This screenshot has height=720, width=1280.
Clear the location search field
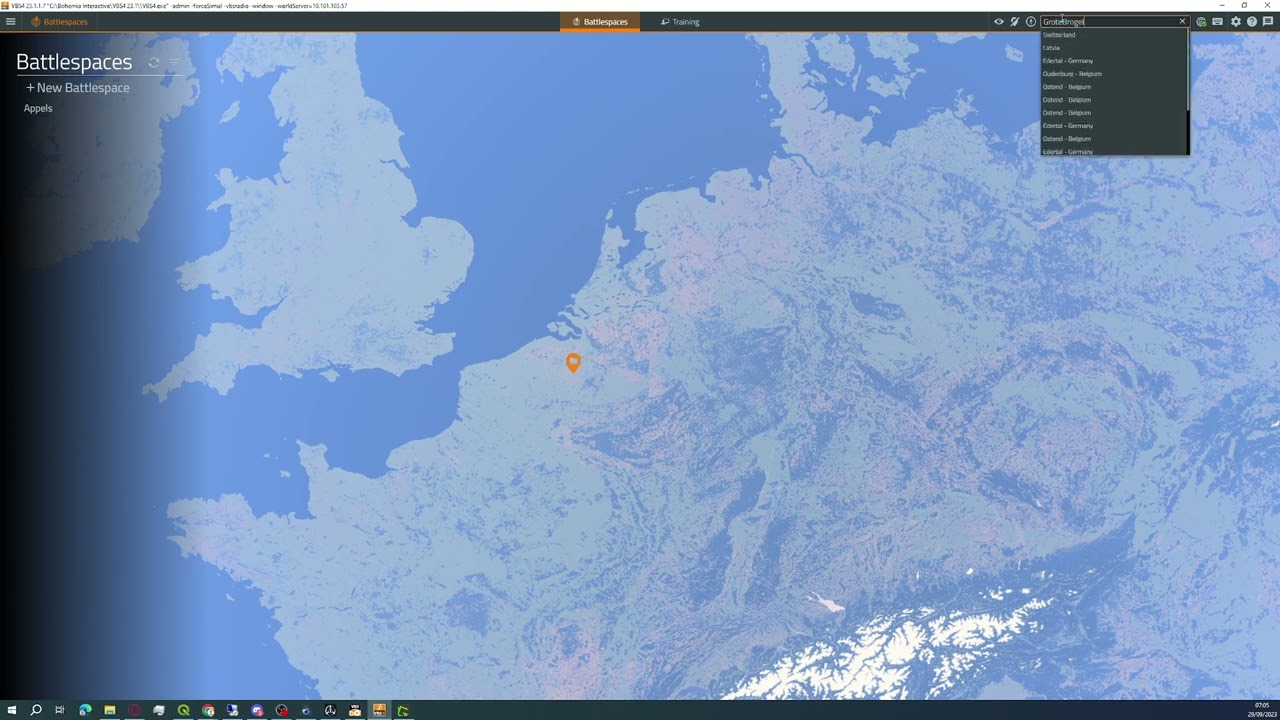click(1182, 21)
